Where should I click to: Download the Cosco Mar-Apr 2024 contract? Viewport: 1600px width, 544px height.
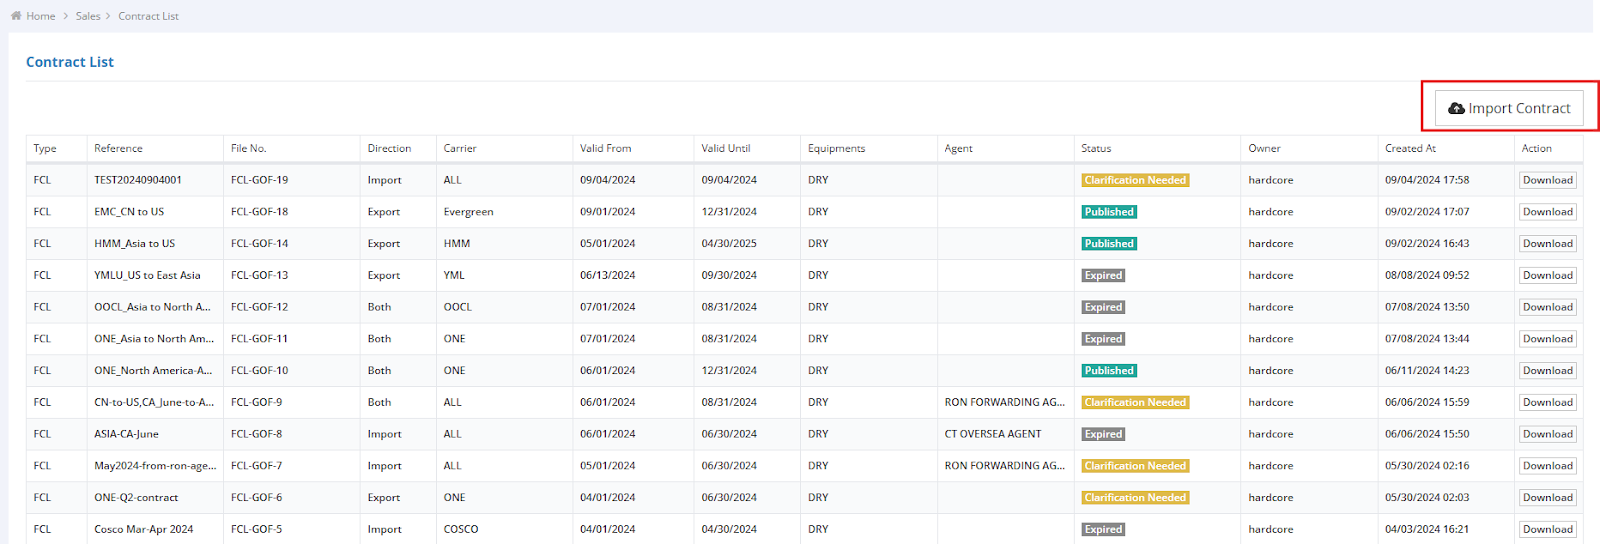point(1547,530)
